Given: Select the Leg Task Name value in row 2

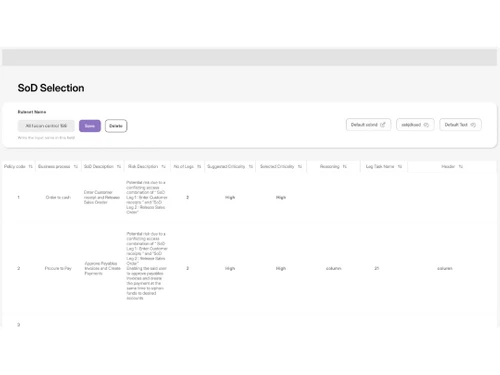Looking at the screenshot, I should pyautogui.click(x=377, y=268).
